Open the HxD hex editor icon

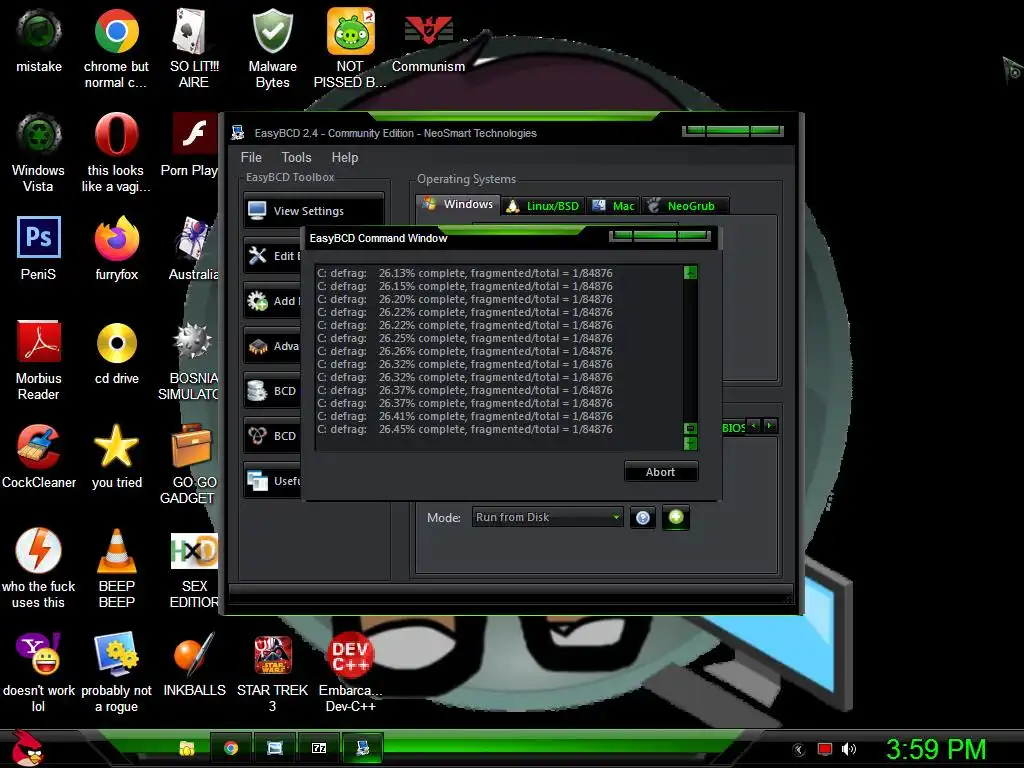pos(194,568)
